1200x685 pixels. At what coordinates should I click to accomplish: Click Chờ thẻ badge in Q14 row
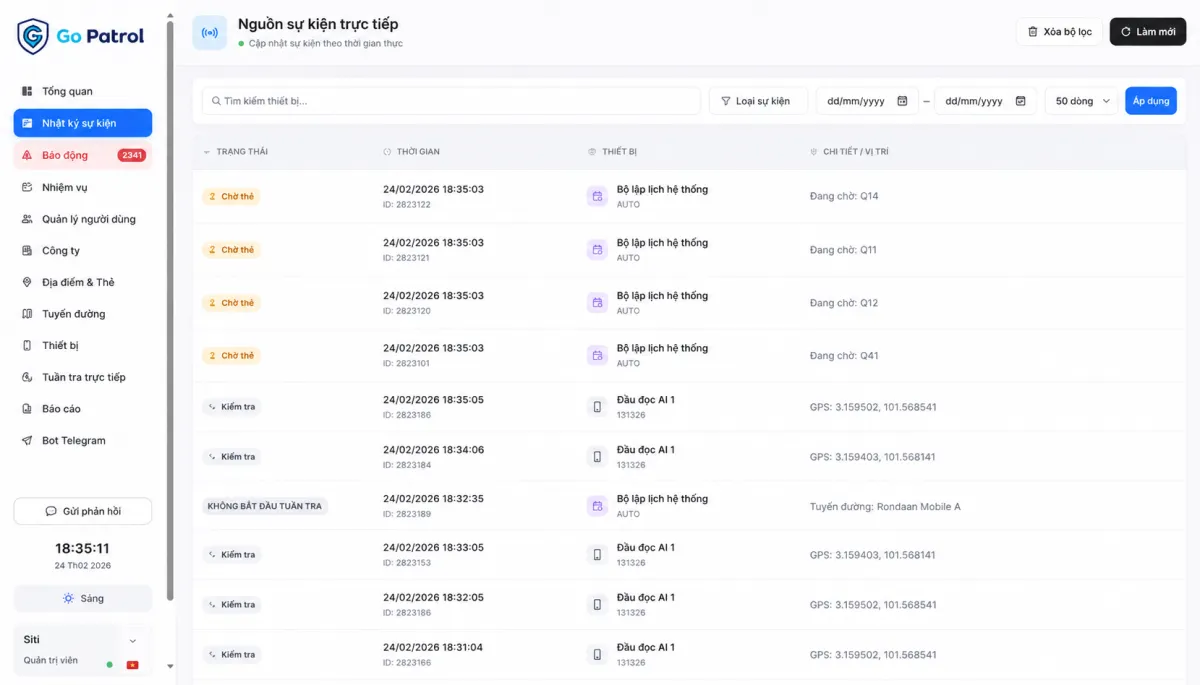231,196
